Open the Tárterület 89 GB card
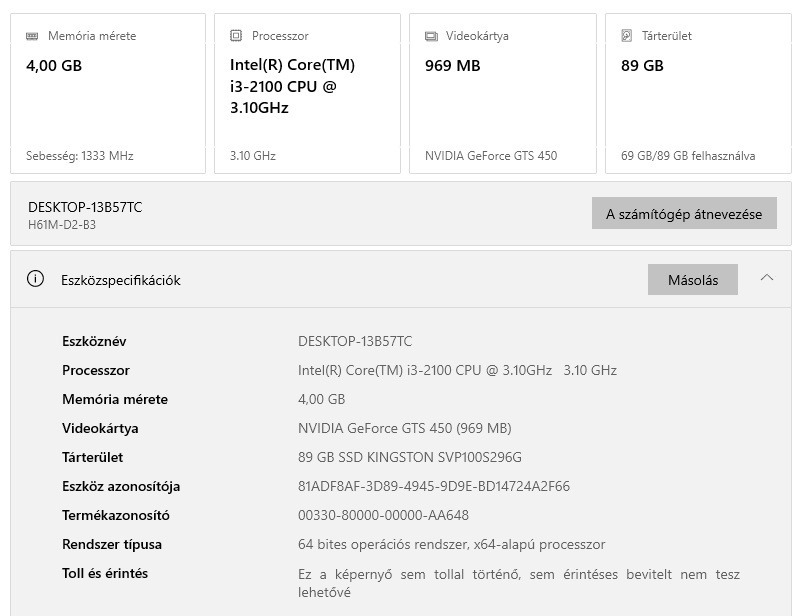 click(x=698, y=93)
